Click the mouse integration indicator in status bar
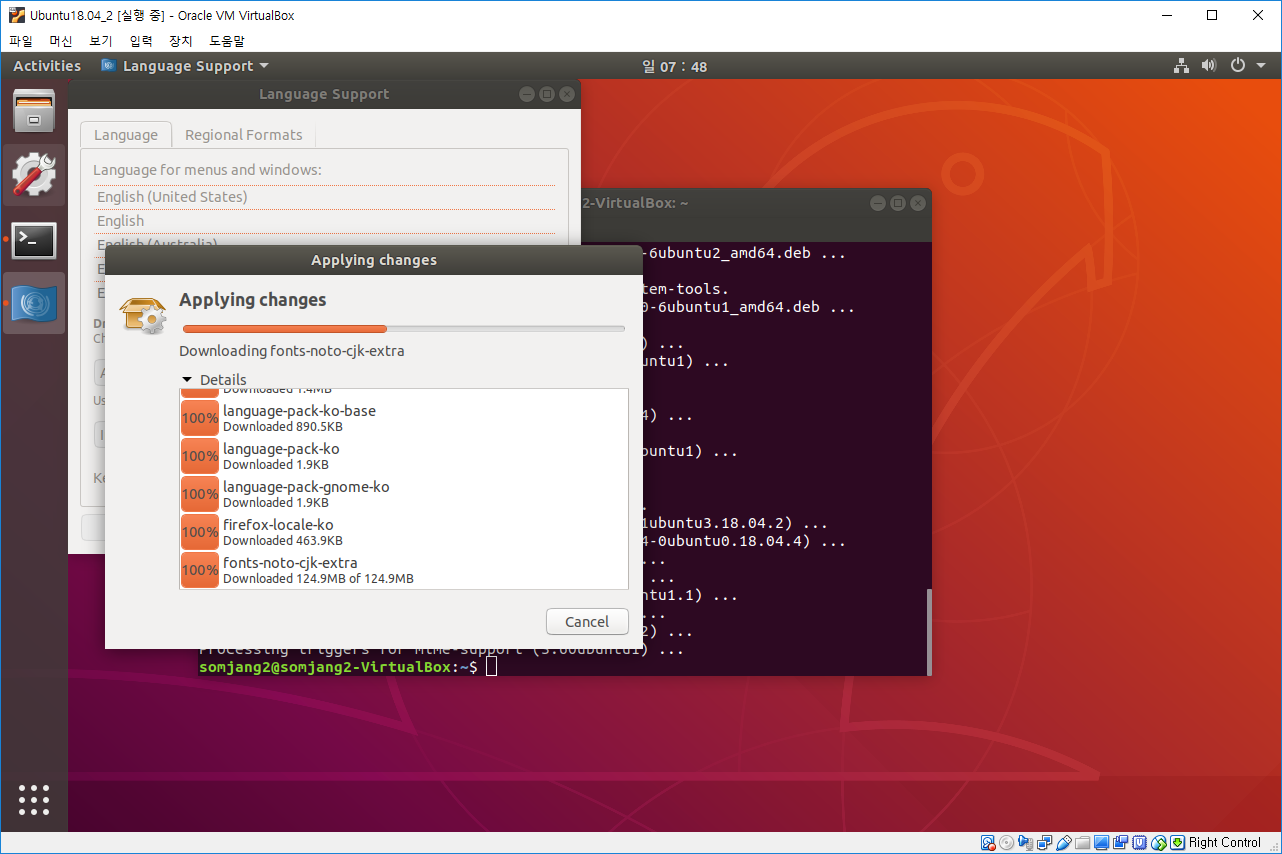The image size is (1282, 854). (x=1159, y=843)
